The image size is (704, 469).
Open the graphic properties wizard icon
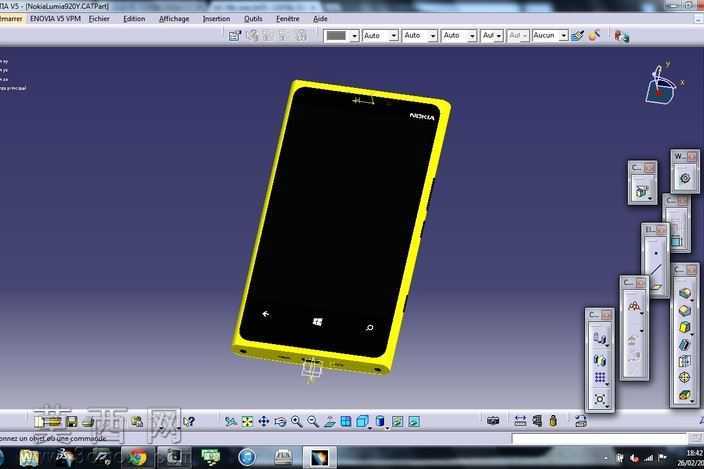click(594, 35)
